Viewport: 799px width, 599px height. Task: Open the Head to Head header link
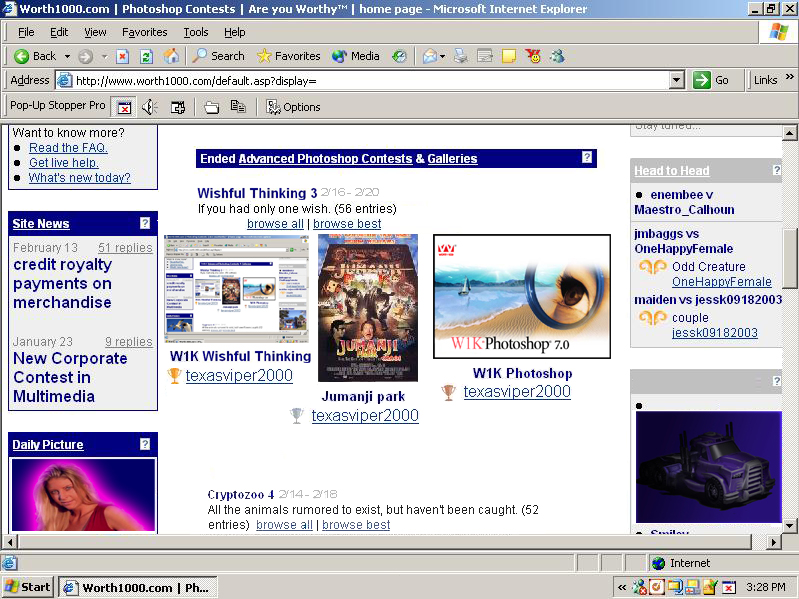click(672, 171)
